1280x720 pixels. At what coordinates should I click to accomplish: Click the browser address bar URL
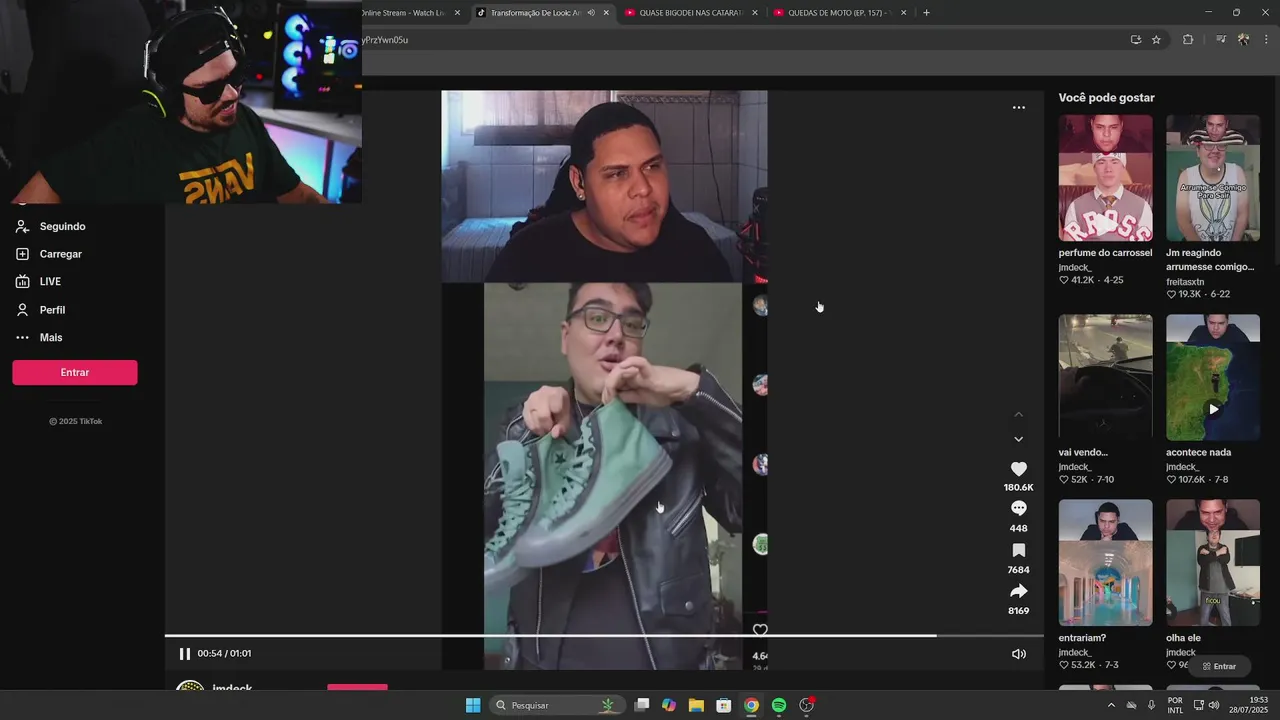385,40
